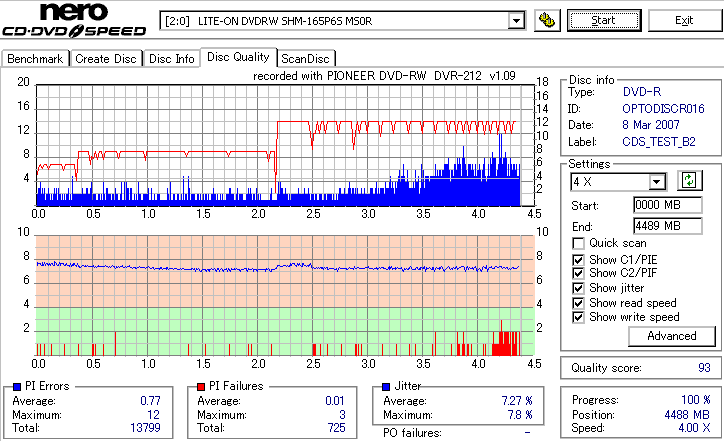Image resolution: width=724 pixels, height=441 pixels.
Task: Click PI Failures maximum value 3
Action: [342, 415]
